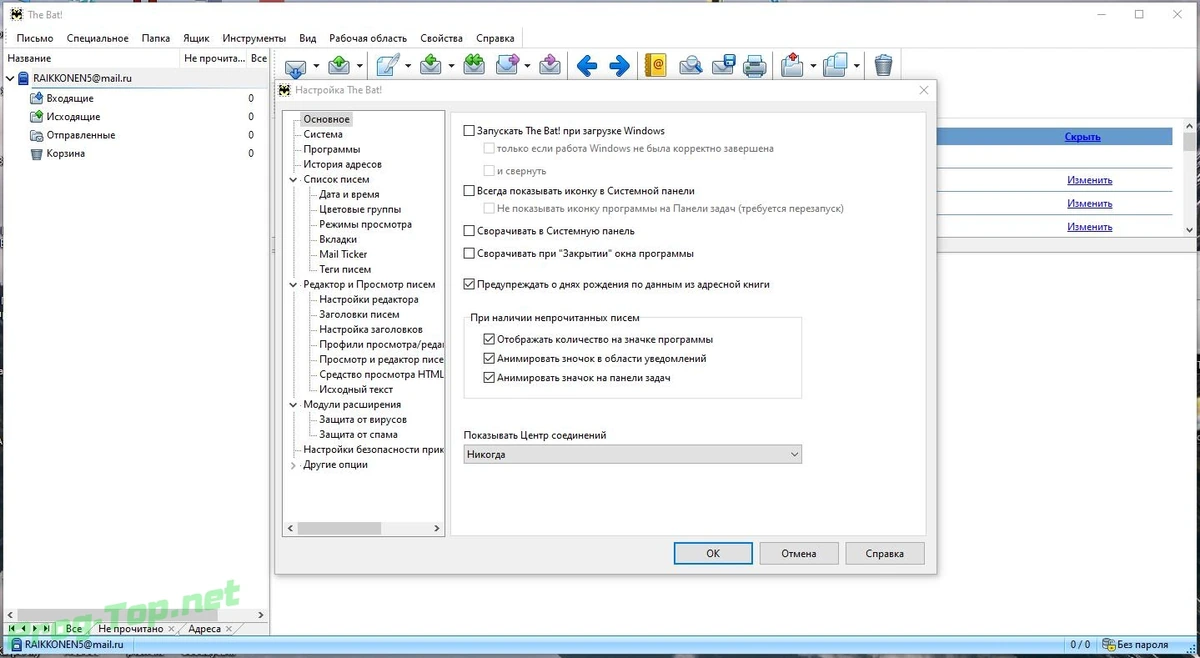1200x658 pixels.
Task: Open the Специальное menu
Action: (x=98, y=38)
